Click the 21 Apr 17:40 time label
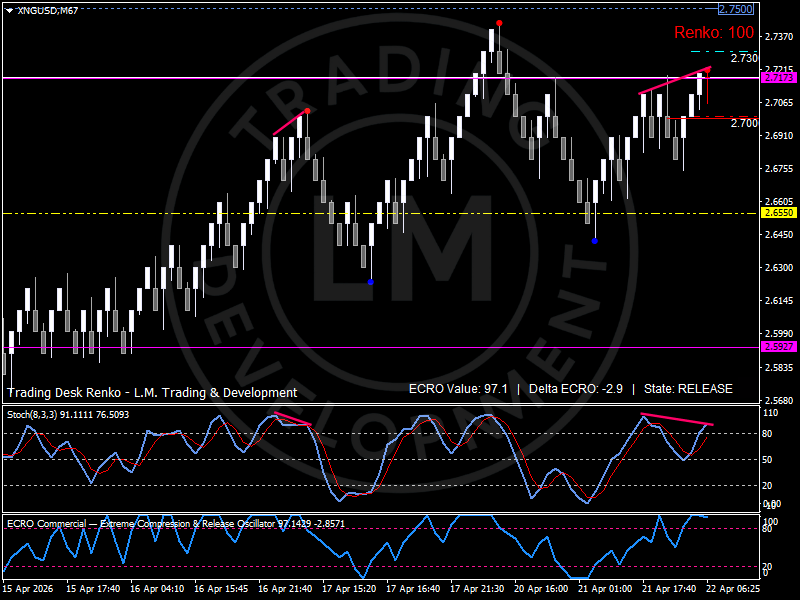This screenshot has height=600, width=800. (669, 588)
